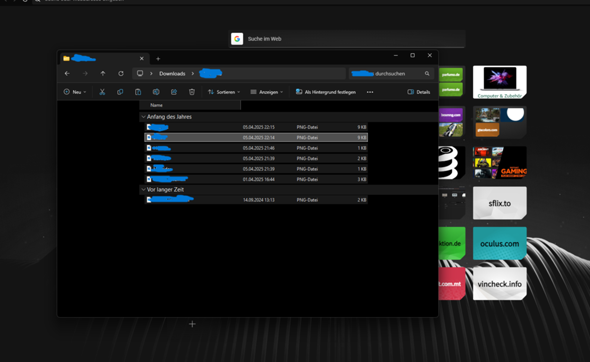This screenshot has width=590, height=362.
Task: Click the 'Suche im Web' search field
Action: click(347, 39)
